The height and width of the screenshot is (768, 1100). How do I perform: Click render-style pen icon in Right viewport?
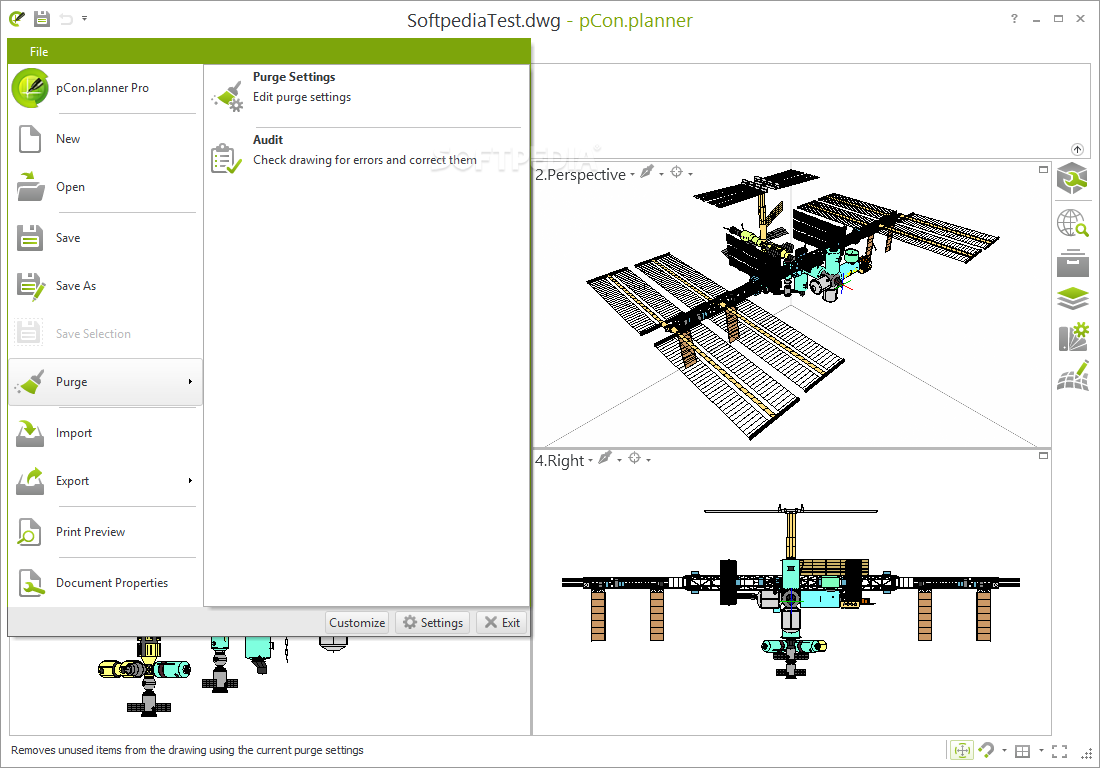coord(605,458)
